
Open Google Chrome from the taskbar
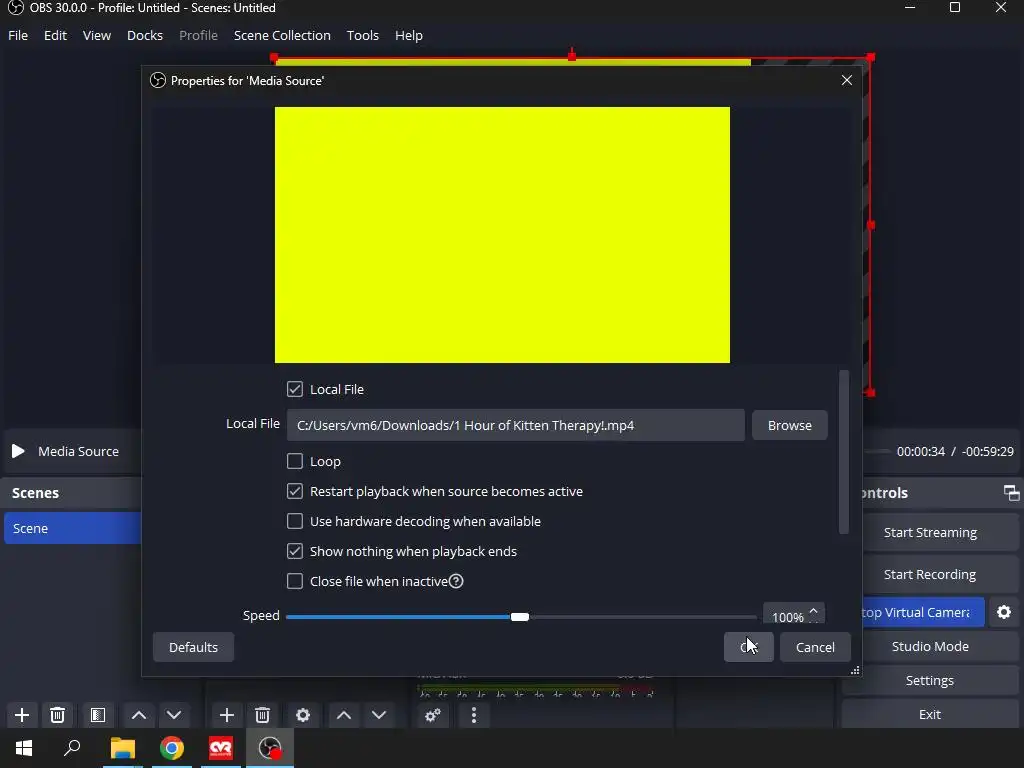172,748
